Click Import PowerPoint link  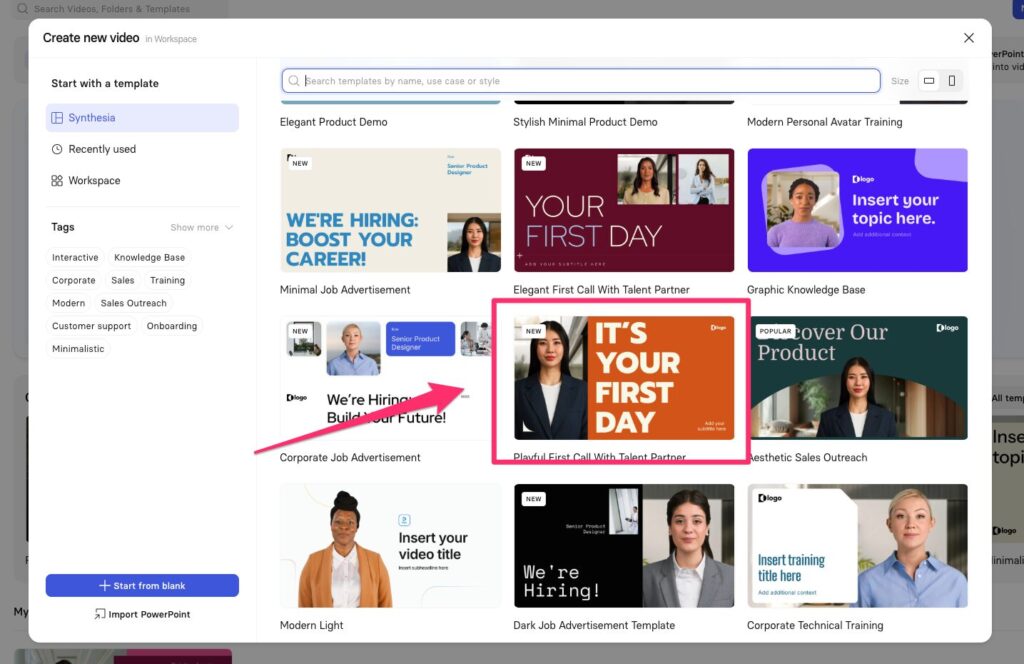pyautogui.click(x=142, y=614)
